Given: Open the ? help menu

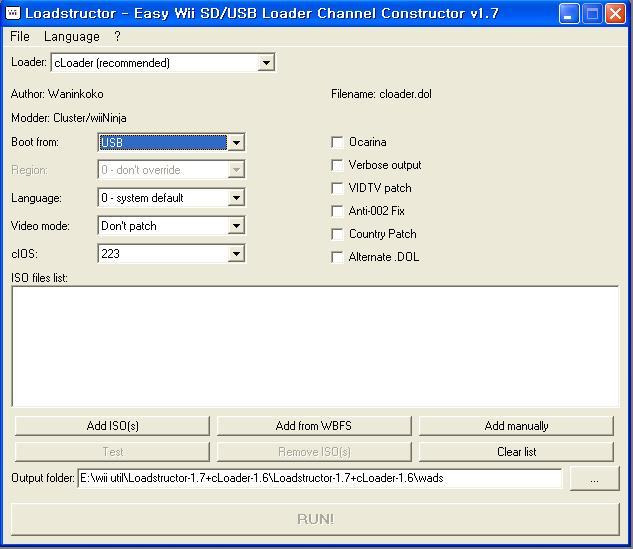Looking at the screenshot, I should click(x=117, y=36).
